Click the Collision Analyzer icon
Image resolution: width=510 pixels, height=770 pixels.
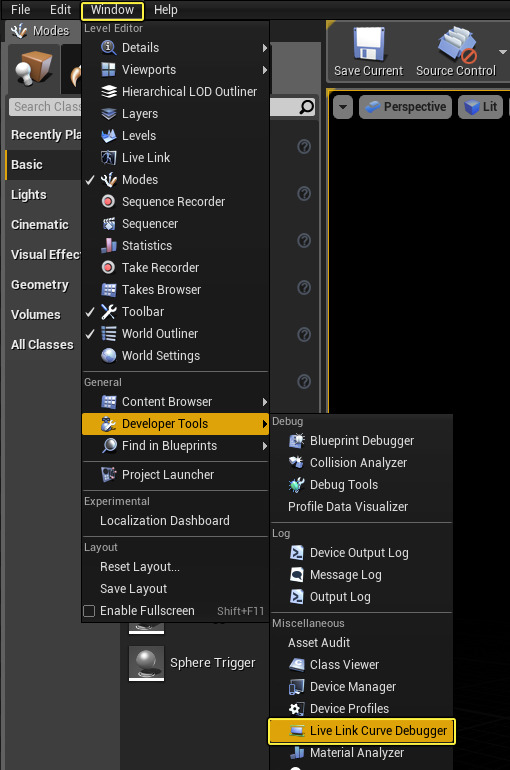pos(296,463)
